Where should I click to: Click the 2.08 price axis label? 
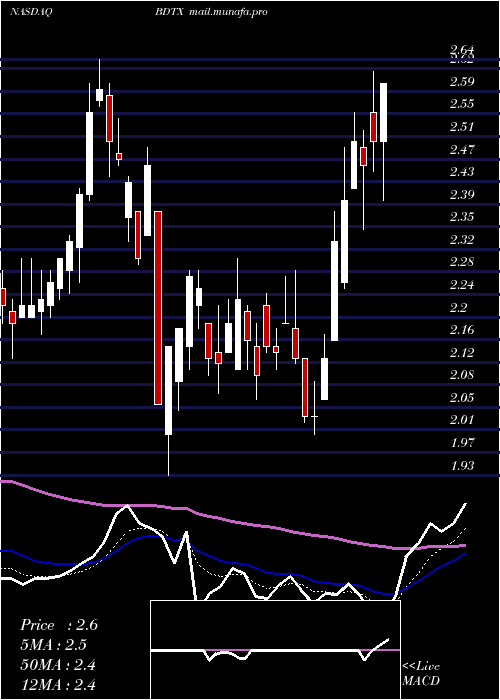click(462, 375)
